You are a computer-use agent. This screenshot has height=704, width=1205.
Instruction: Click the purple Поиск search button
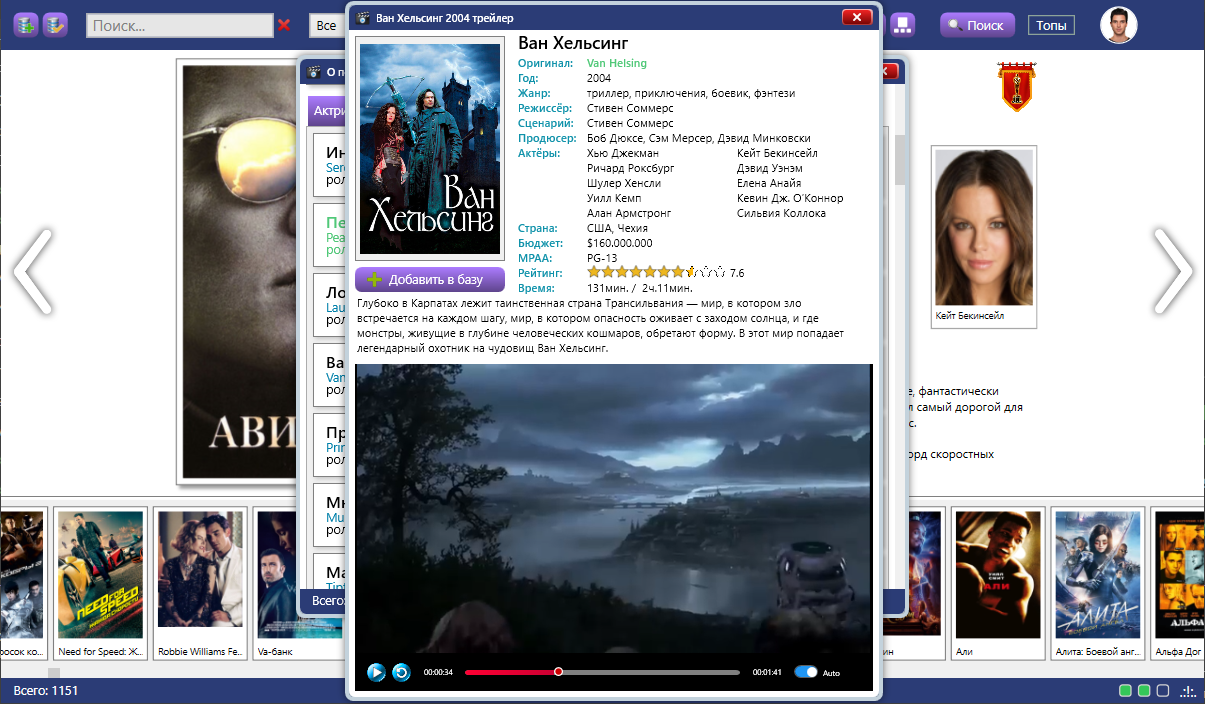(x=977, y=25)
